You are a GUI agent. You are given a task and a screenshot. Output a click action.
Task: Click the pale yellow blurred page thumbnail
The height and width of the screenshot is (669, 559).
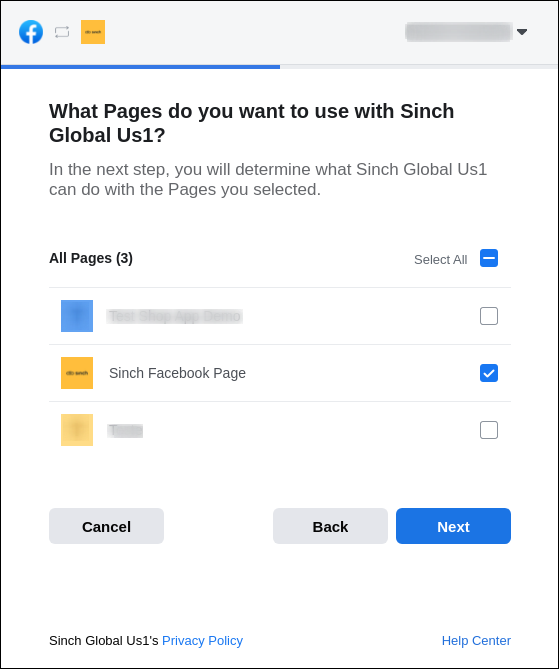(x=77, y=430)
